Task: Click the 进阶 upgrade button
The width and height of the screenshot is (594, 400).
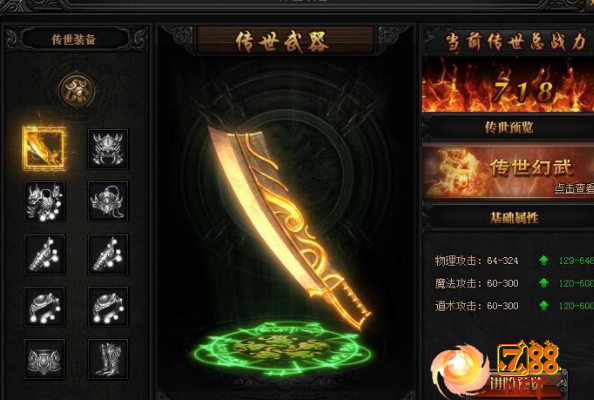Action: [527, 383]
